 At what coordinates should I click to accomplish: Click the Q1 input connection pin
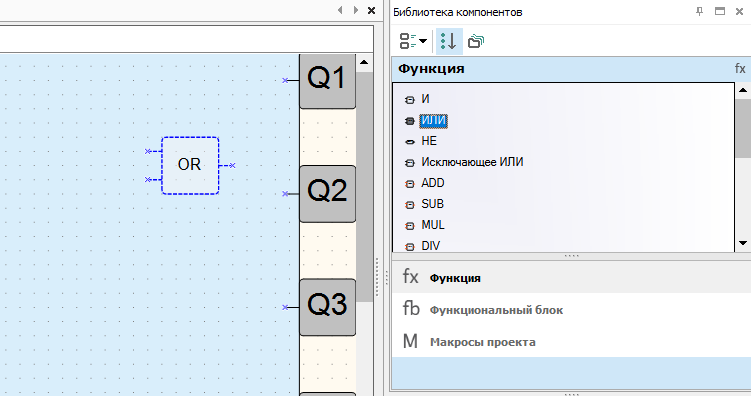(285, 80)
